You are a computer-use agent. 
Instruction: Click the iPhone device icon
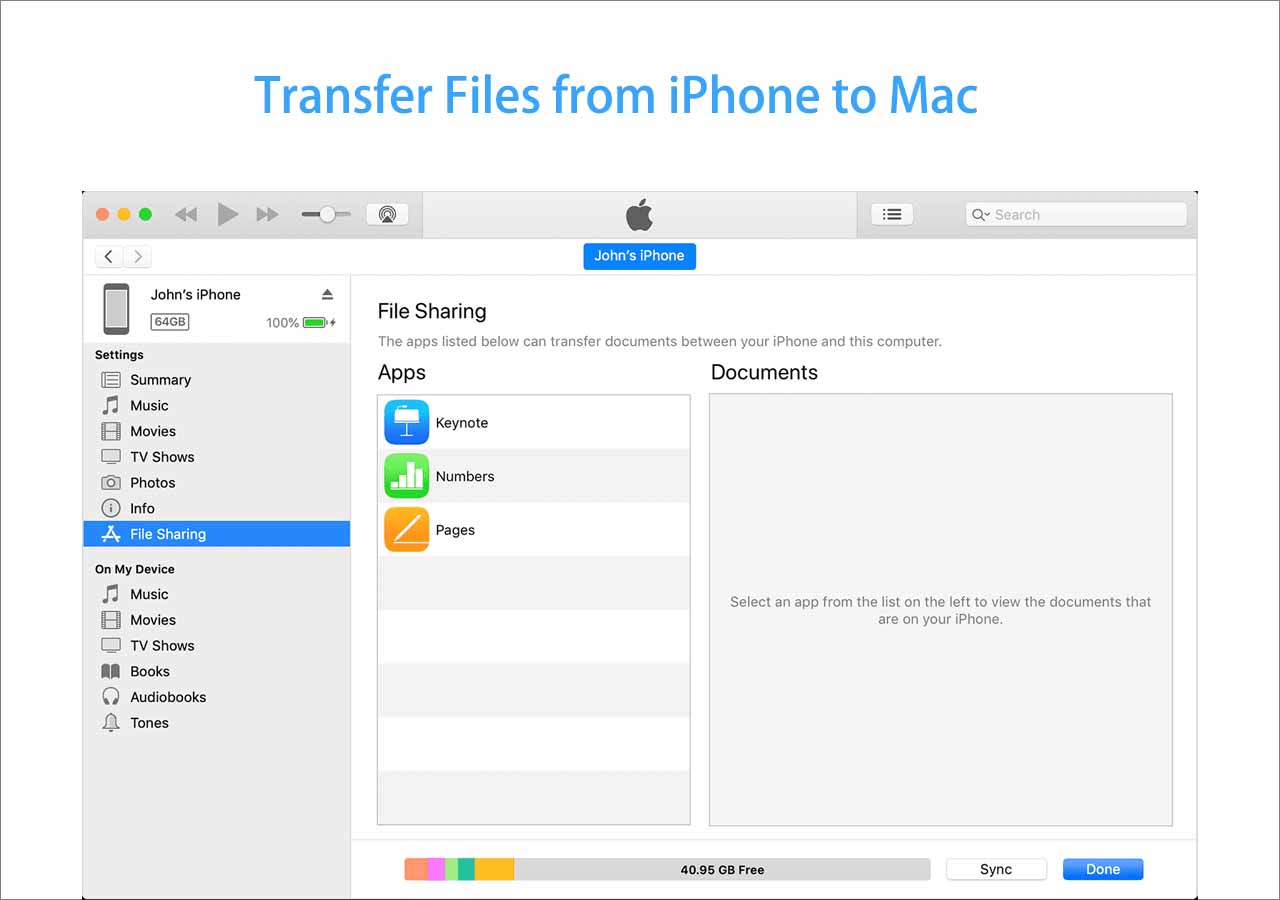click(x=116, y=308)
